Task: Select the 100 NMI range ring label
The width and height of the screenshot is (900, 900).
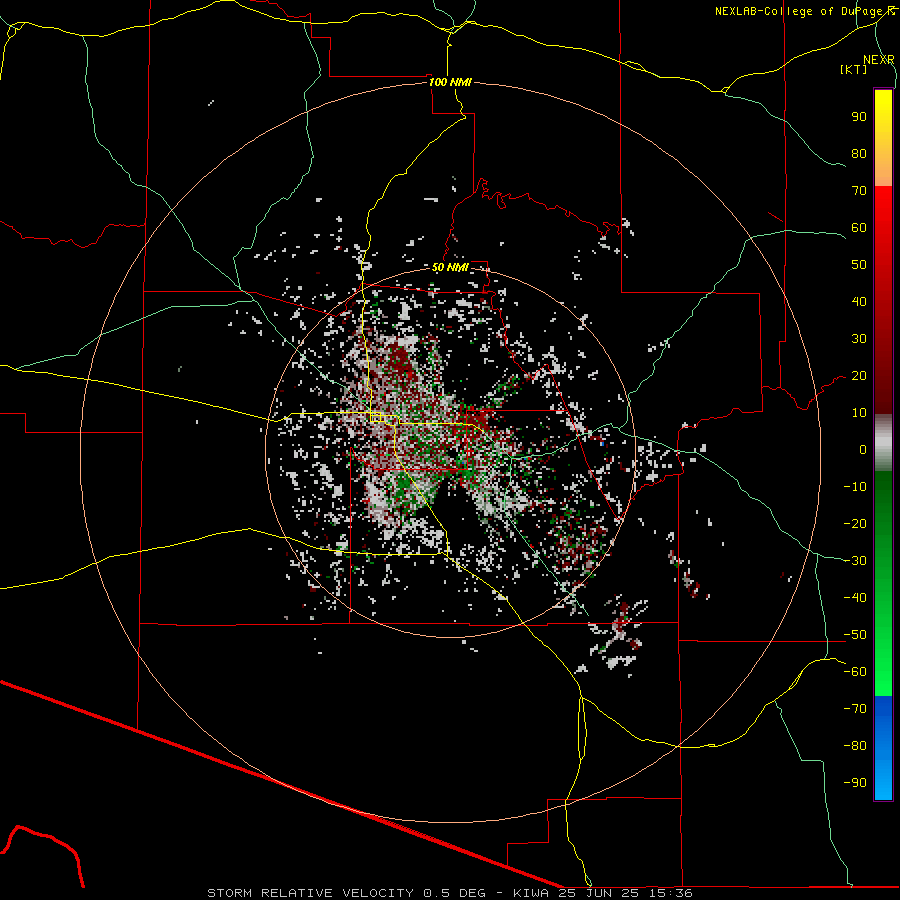Action: [x=450, y=82]
